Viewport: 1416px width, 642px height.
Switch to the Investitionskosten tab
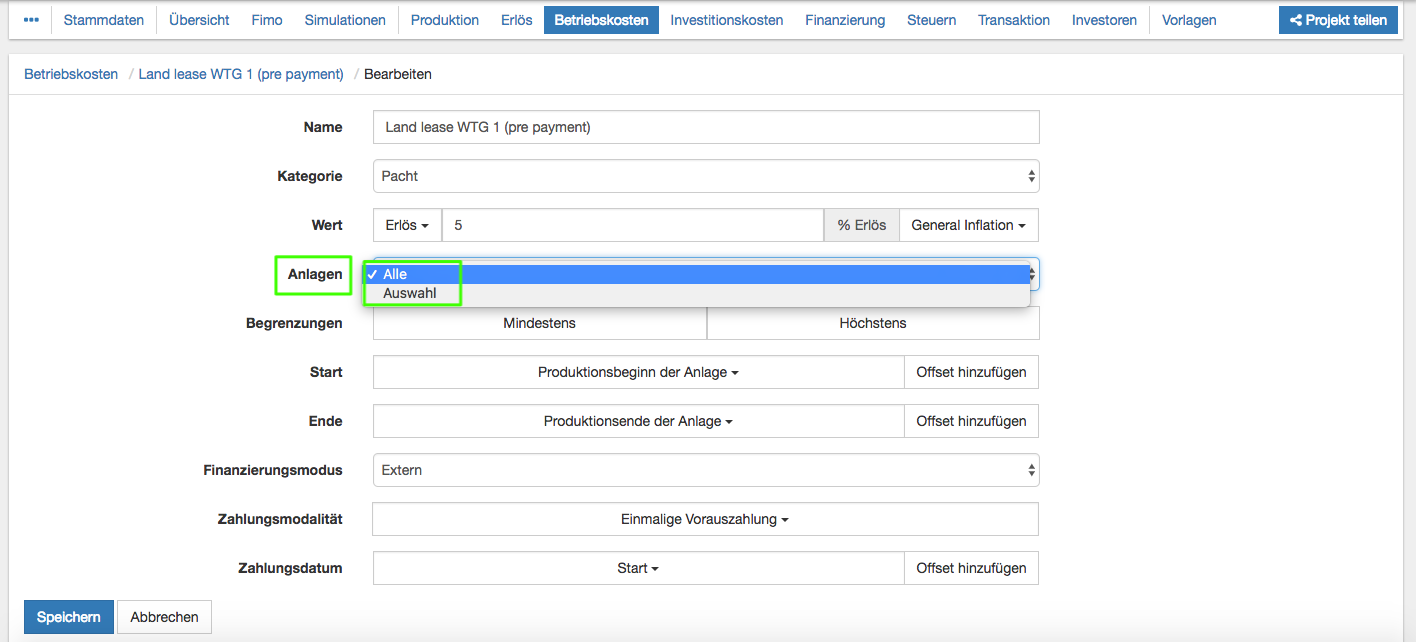[726, 20]
